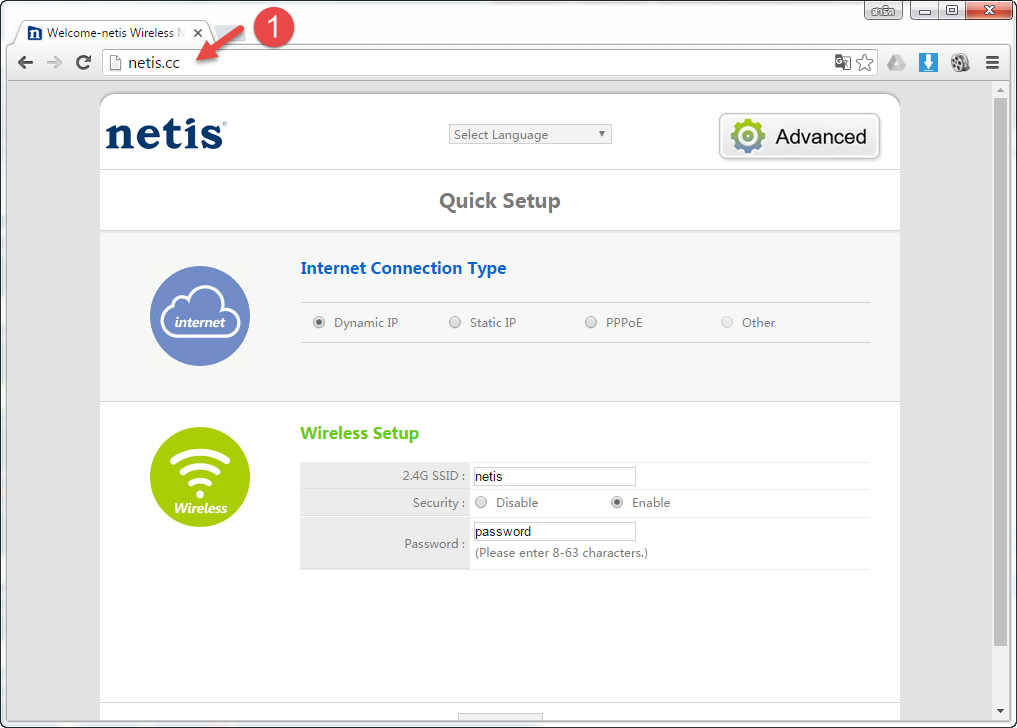Open the Select Language dropdown
This screenshot has width=1017, height=728.
[x=530, y=134]
